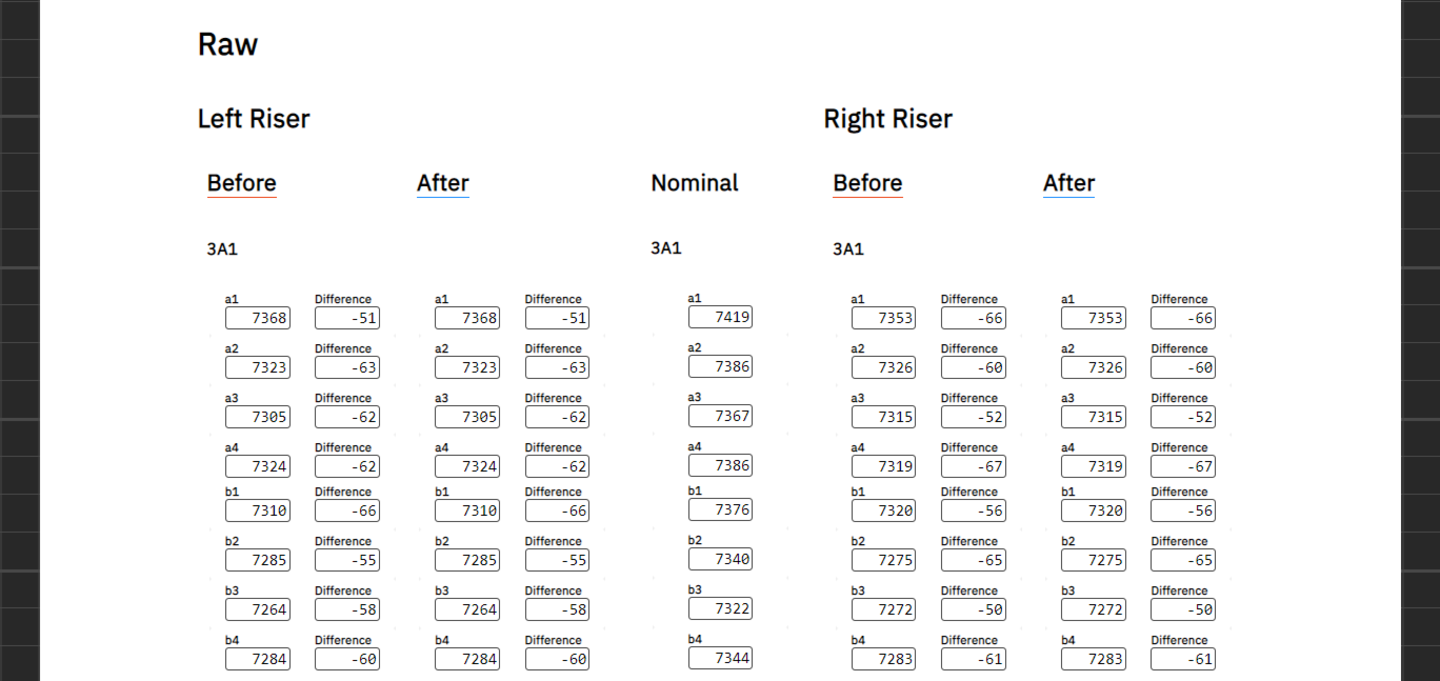Switch to the Before tab under Left Riser
This screenshot has height=681, width=1440.
click(x=241, y=183)
